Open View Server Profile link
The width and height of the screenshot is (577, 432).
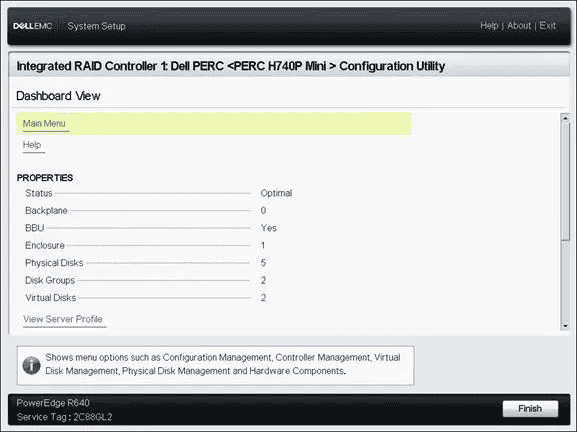[63, 319]
